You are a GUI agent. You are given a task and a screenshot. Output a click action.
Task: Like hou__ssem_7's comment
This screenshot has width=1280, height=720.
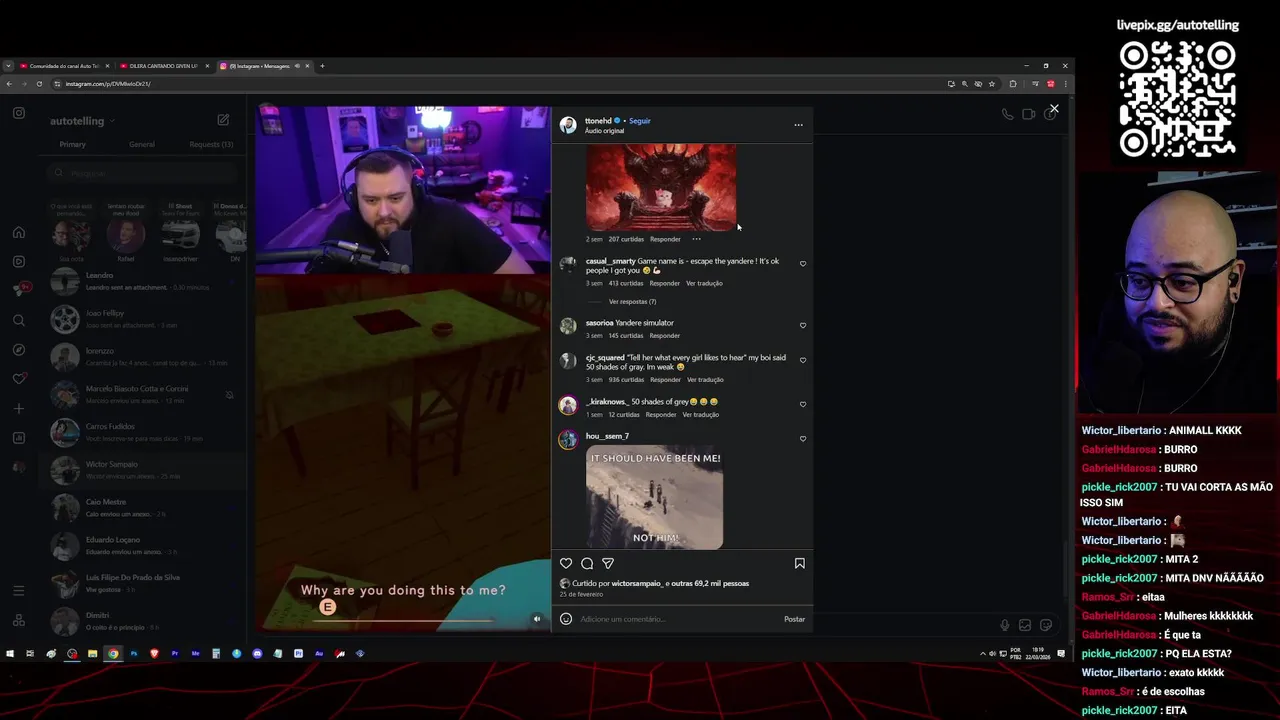point(803,439)
